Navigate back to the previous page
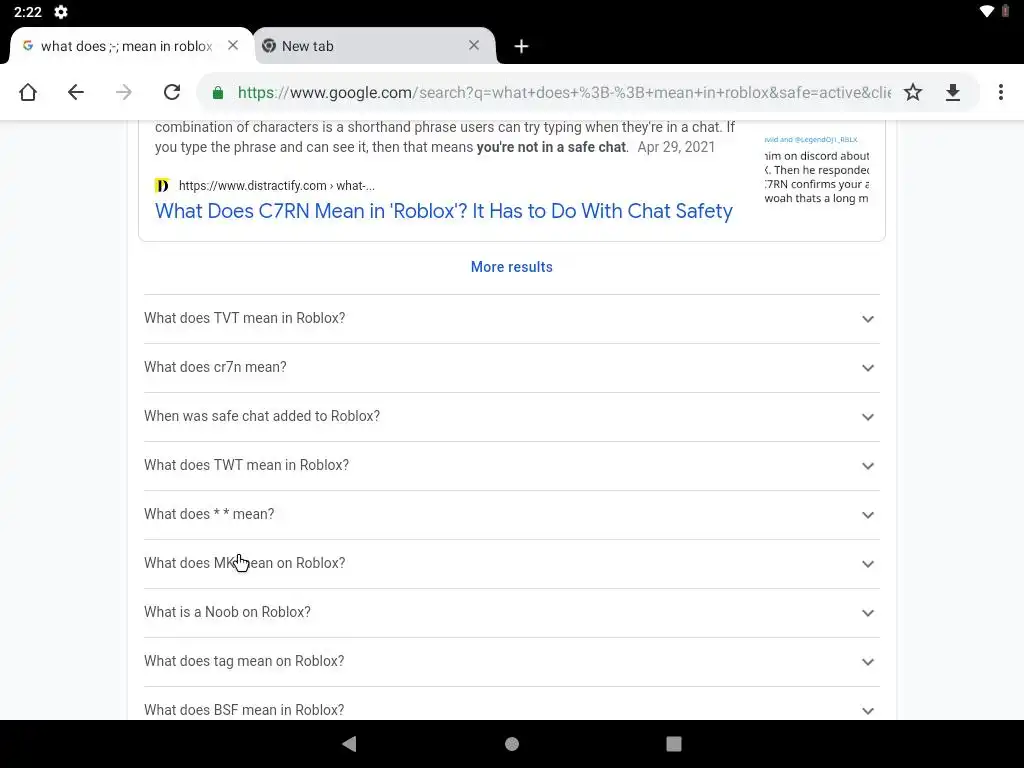The height and width of the screenshot is (768, 1024). click(76, 93)
